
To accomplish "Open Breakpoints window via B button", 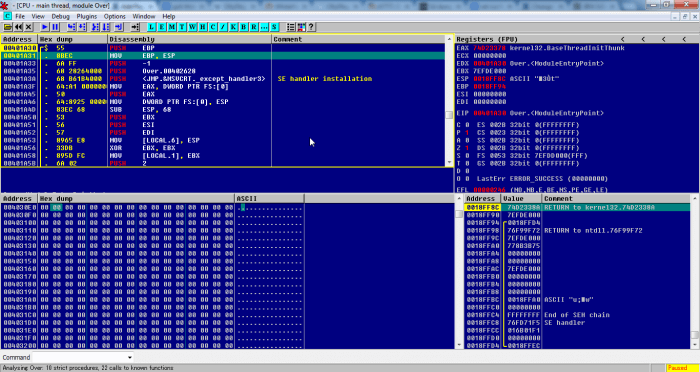I will point(243,27).
